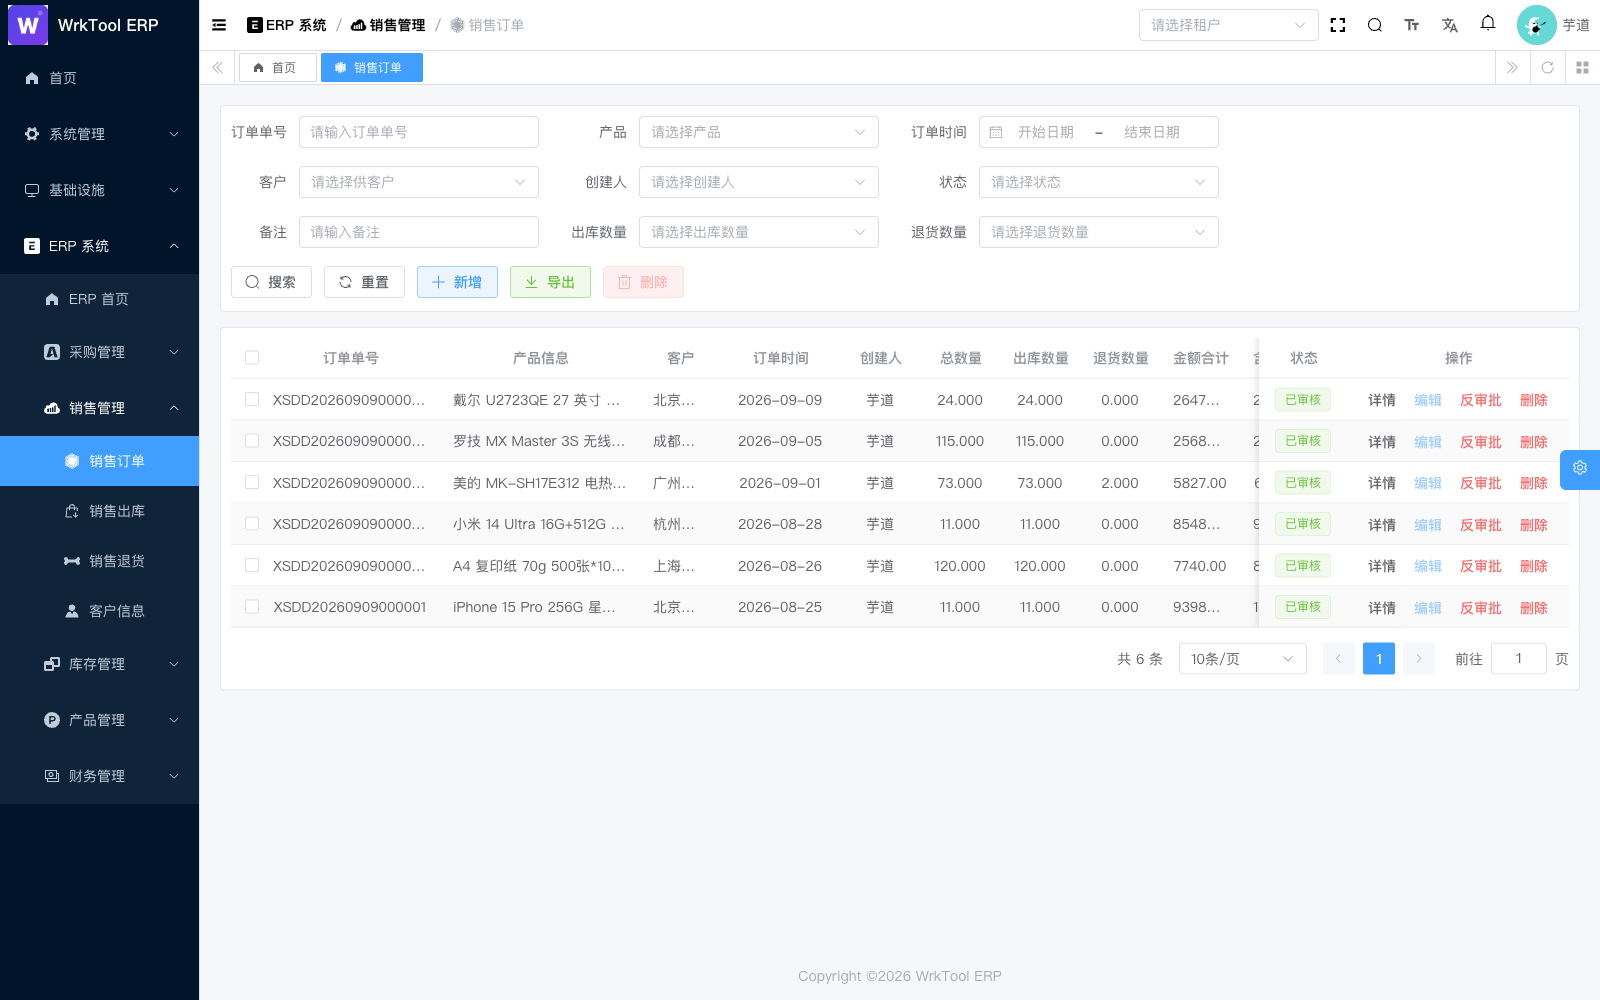Enter fullscreen mode icon
This screenshot has width=1600, height=1000.
[x=1338, y=25]
